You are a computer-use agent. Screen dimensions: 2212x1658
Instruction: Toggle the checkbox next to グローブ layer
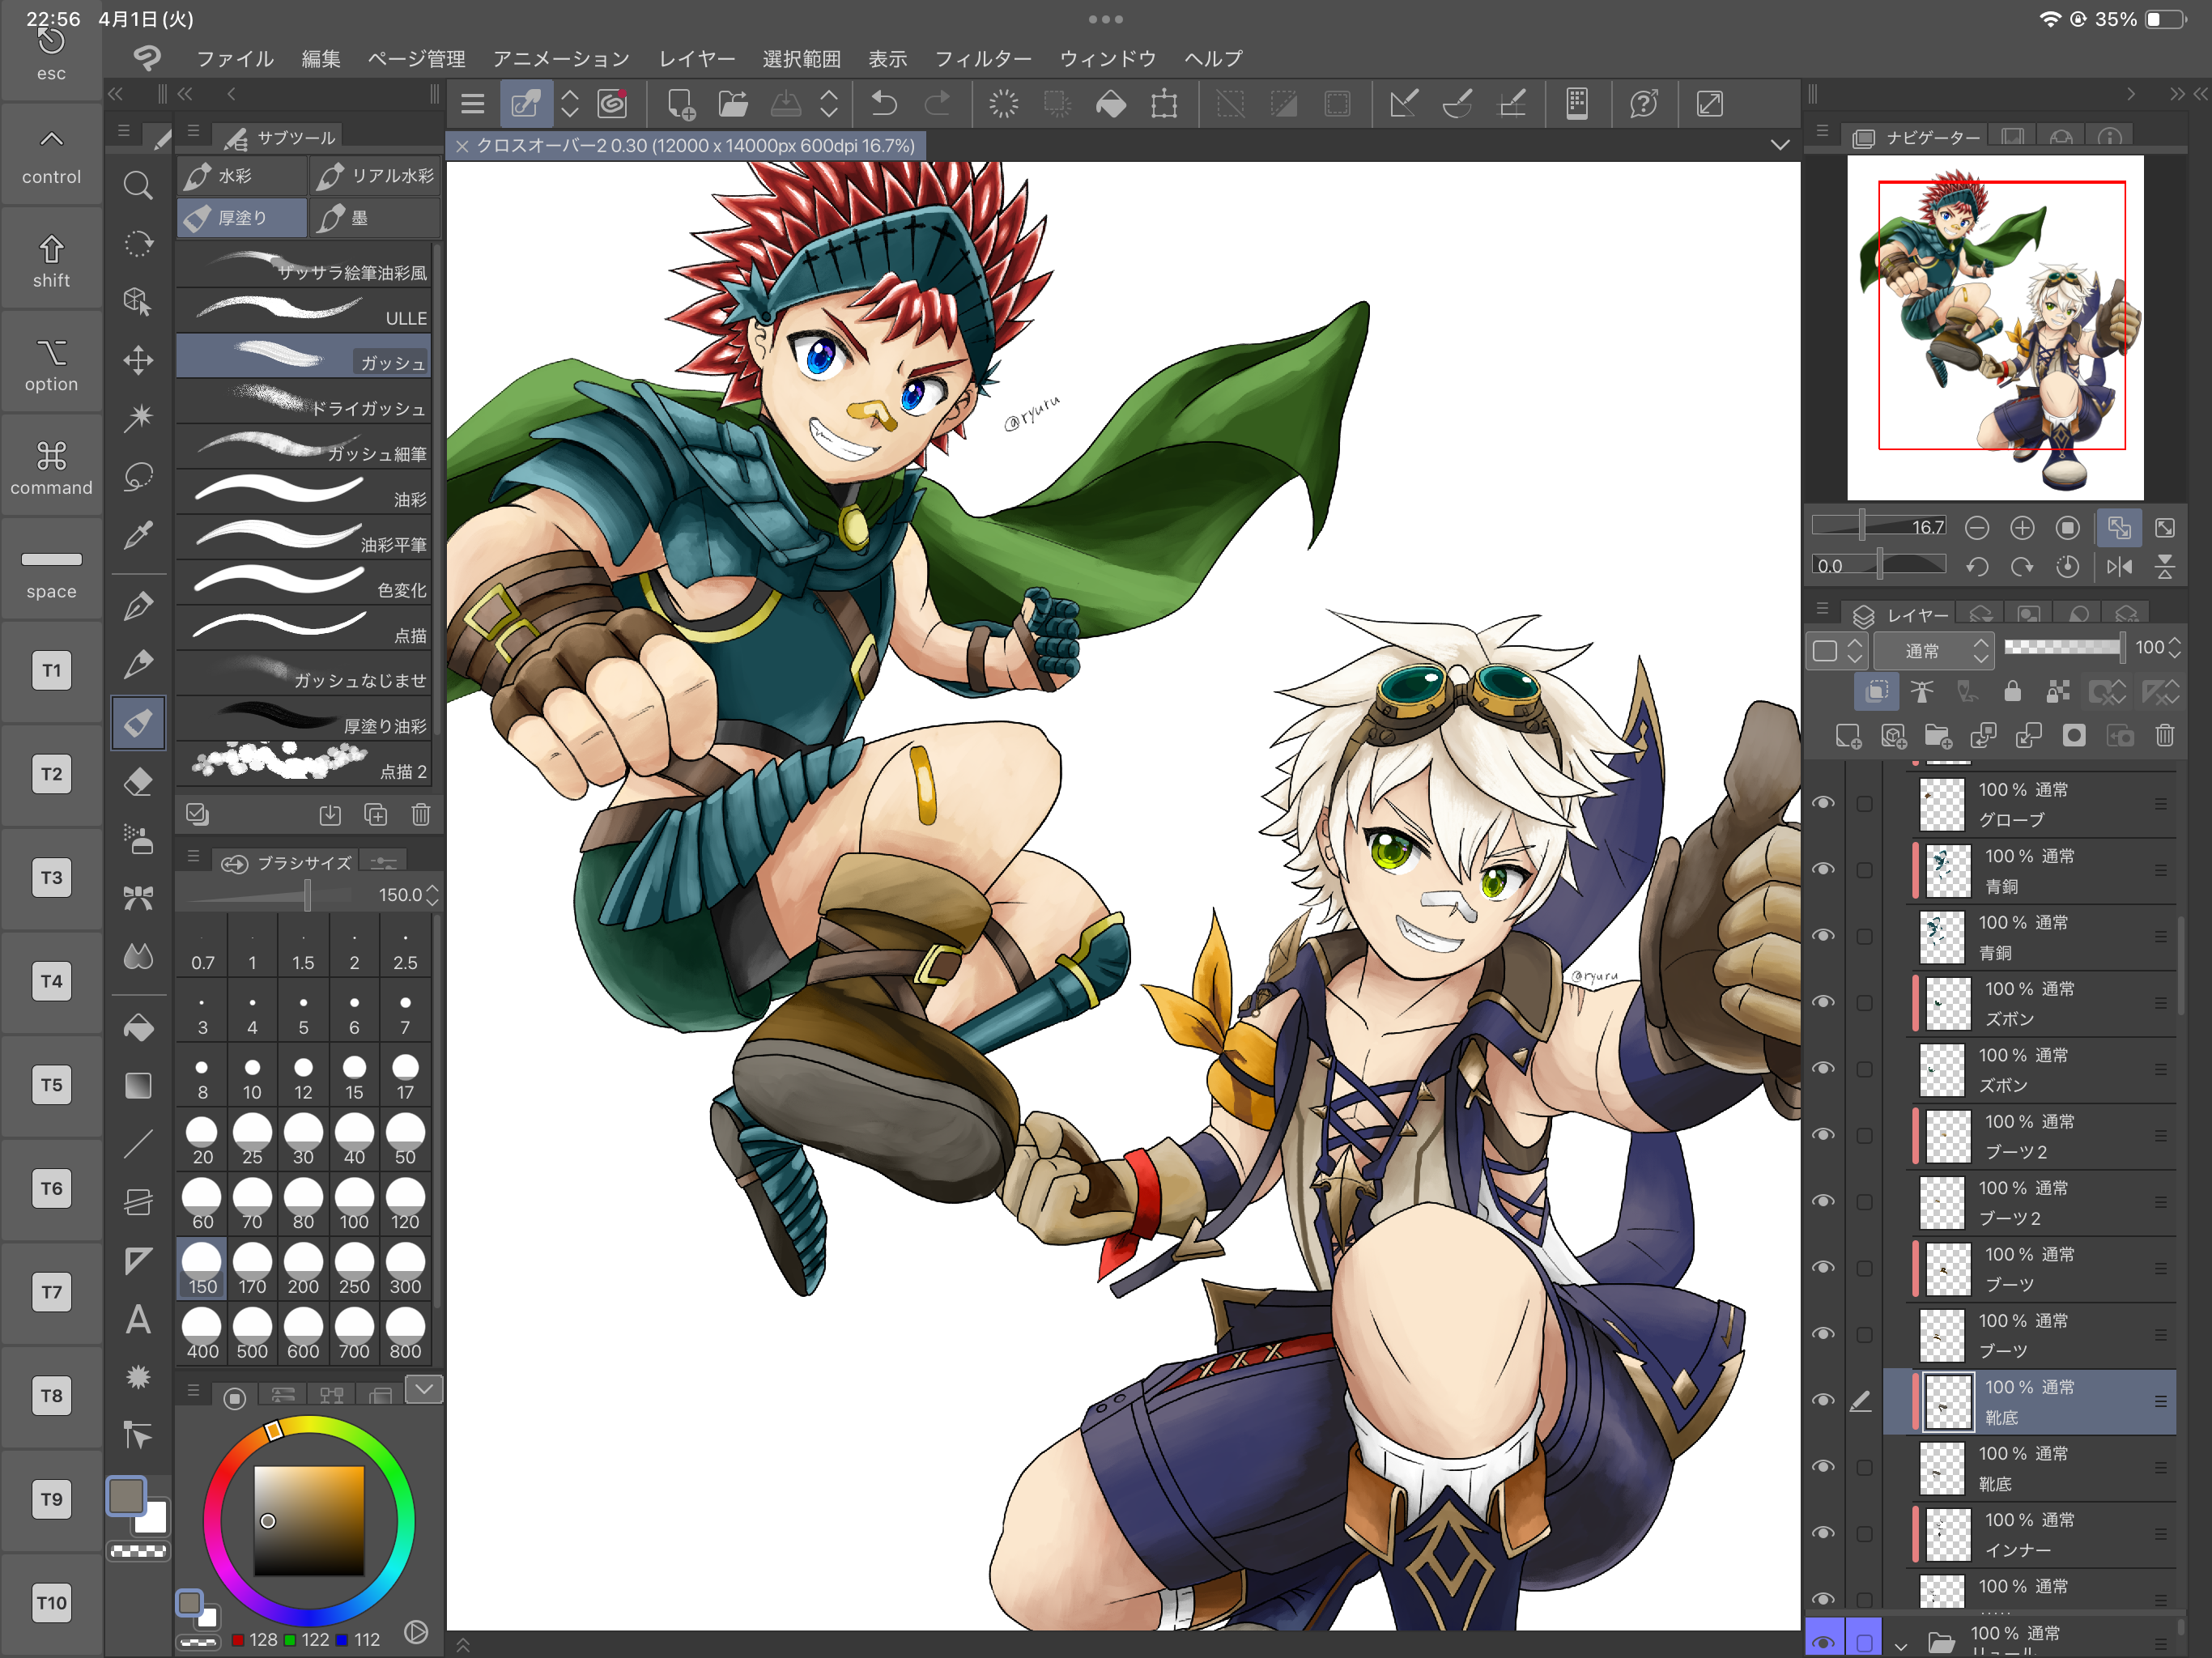coord(1864,803)
